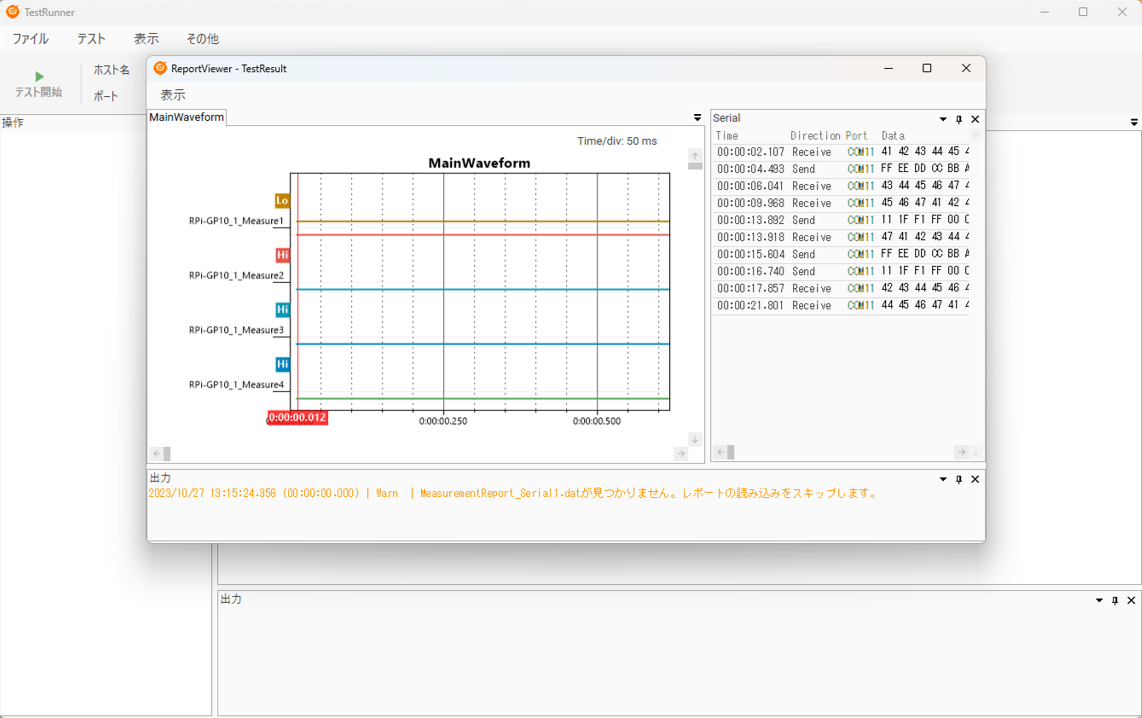Open the 表示 menu in ReportViewer
Viewport: 1142px width, 718px height.
173,95
